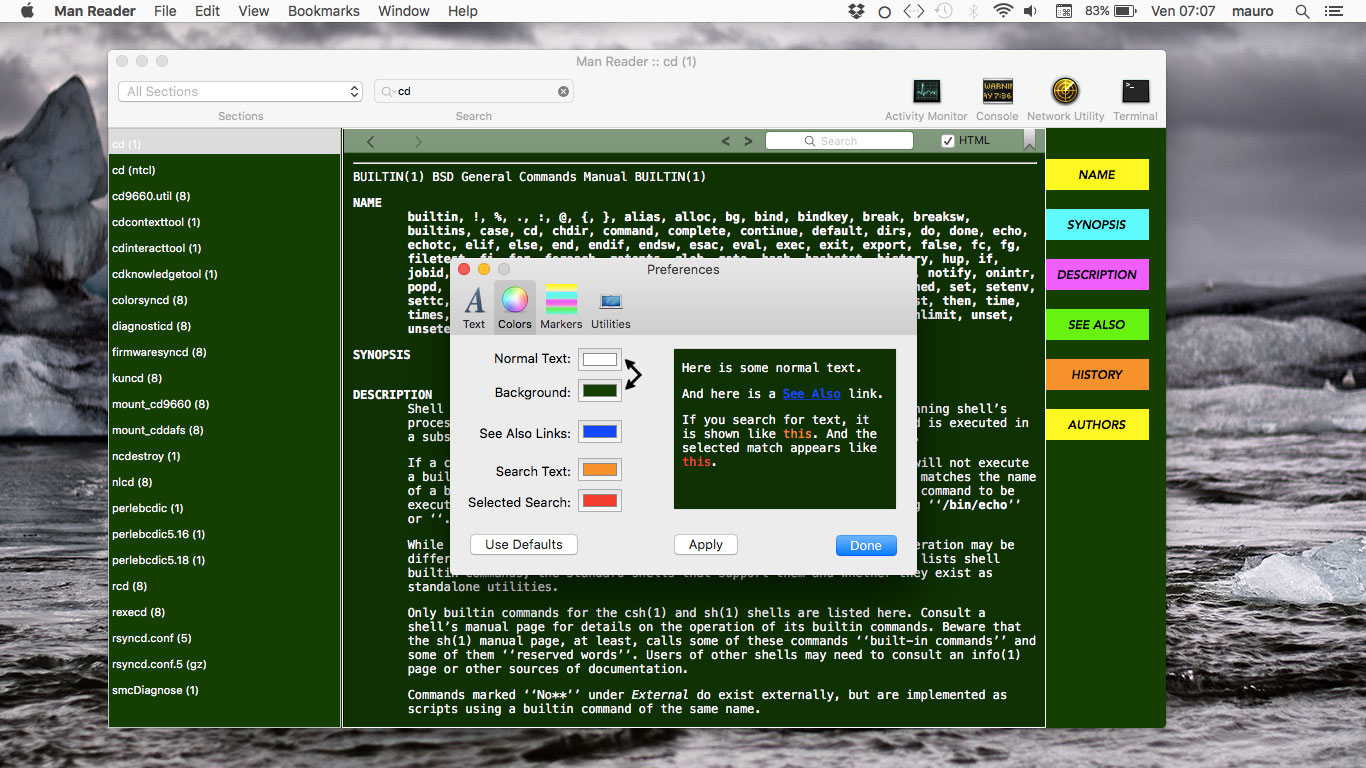
Task: Click the See Also preview link
Action: coord(812,394)
